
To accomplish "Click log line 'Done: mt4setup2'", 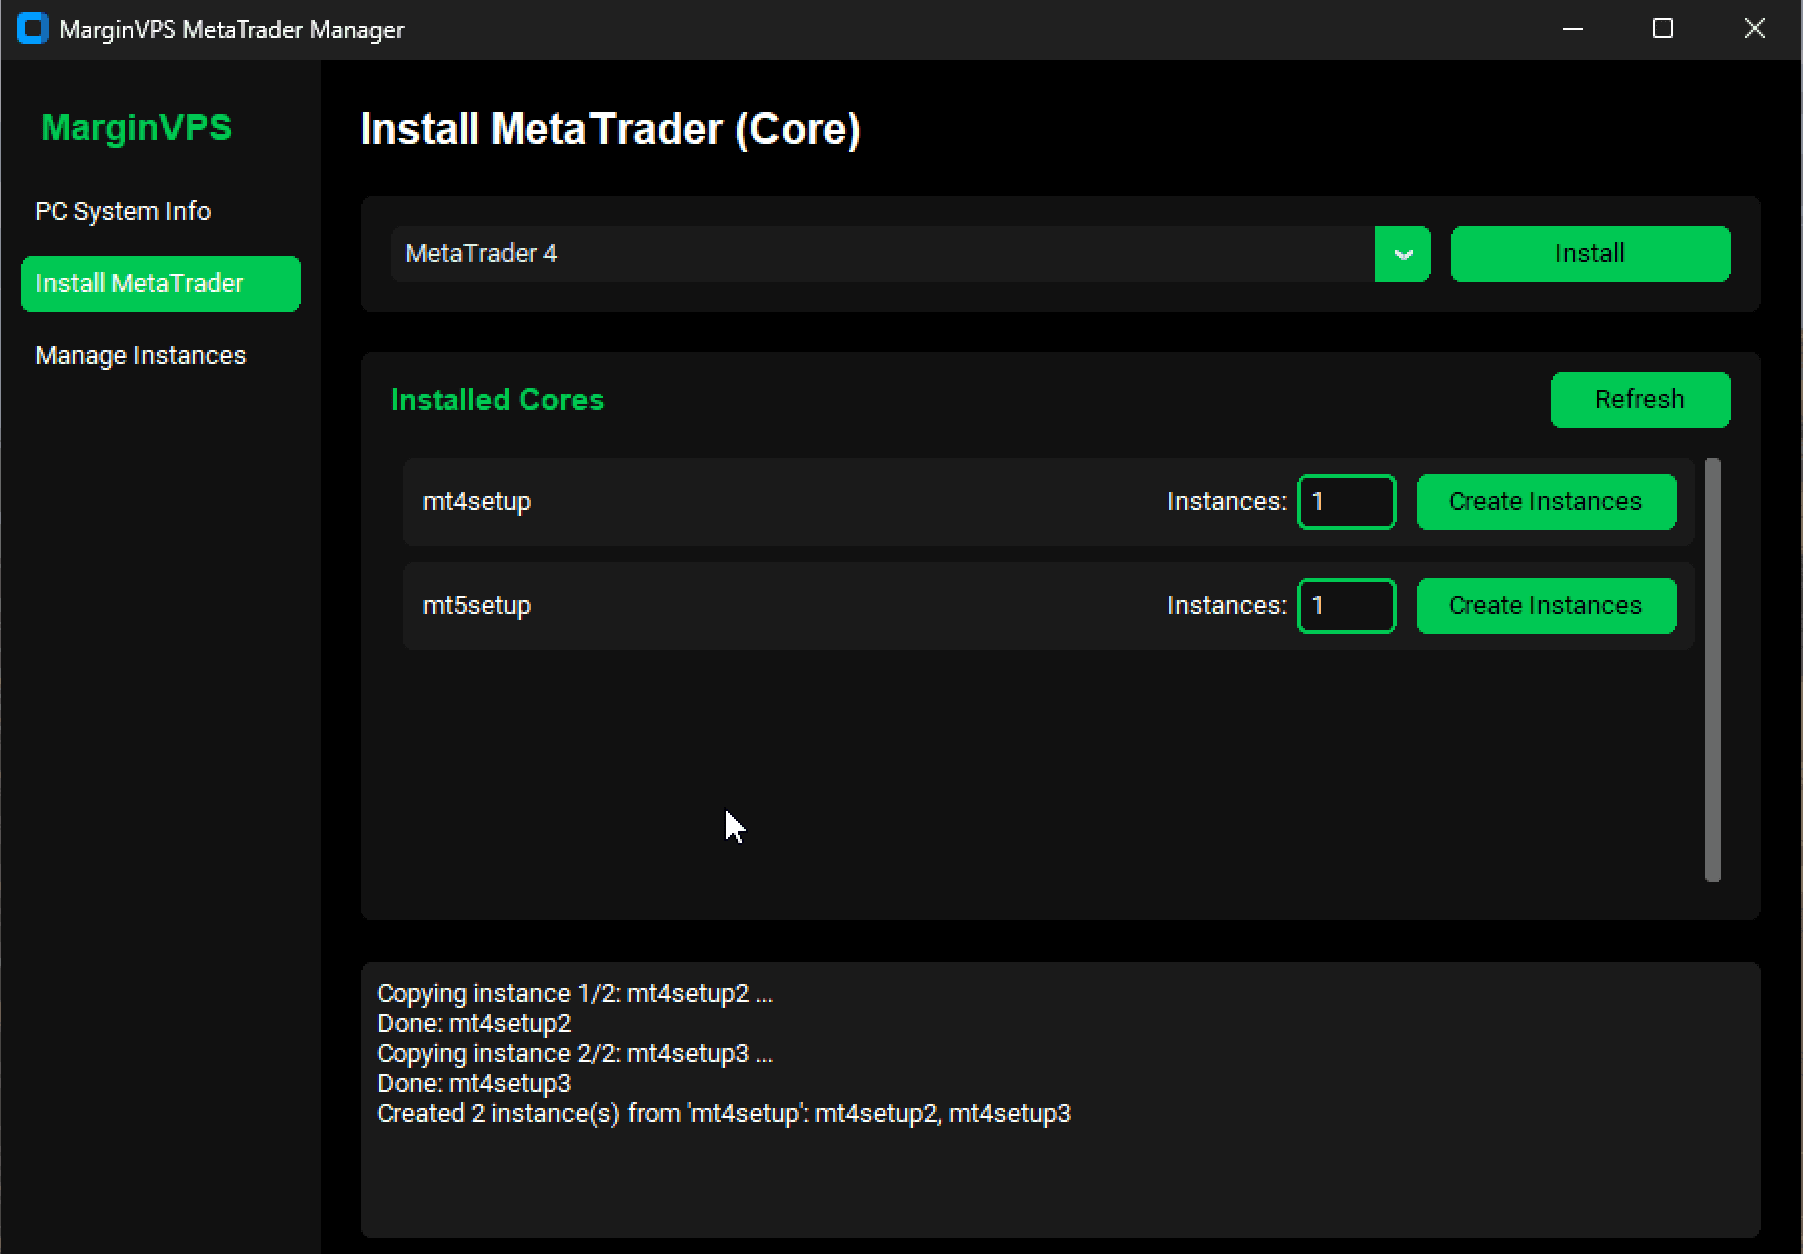I will (x=474, y=1024).
